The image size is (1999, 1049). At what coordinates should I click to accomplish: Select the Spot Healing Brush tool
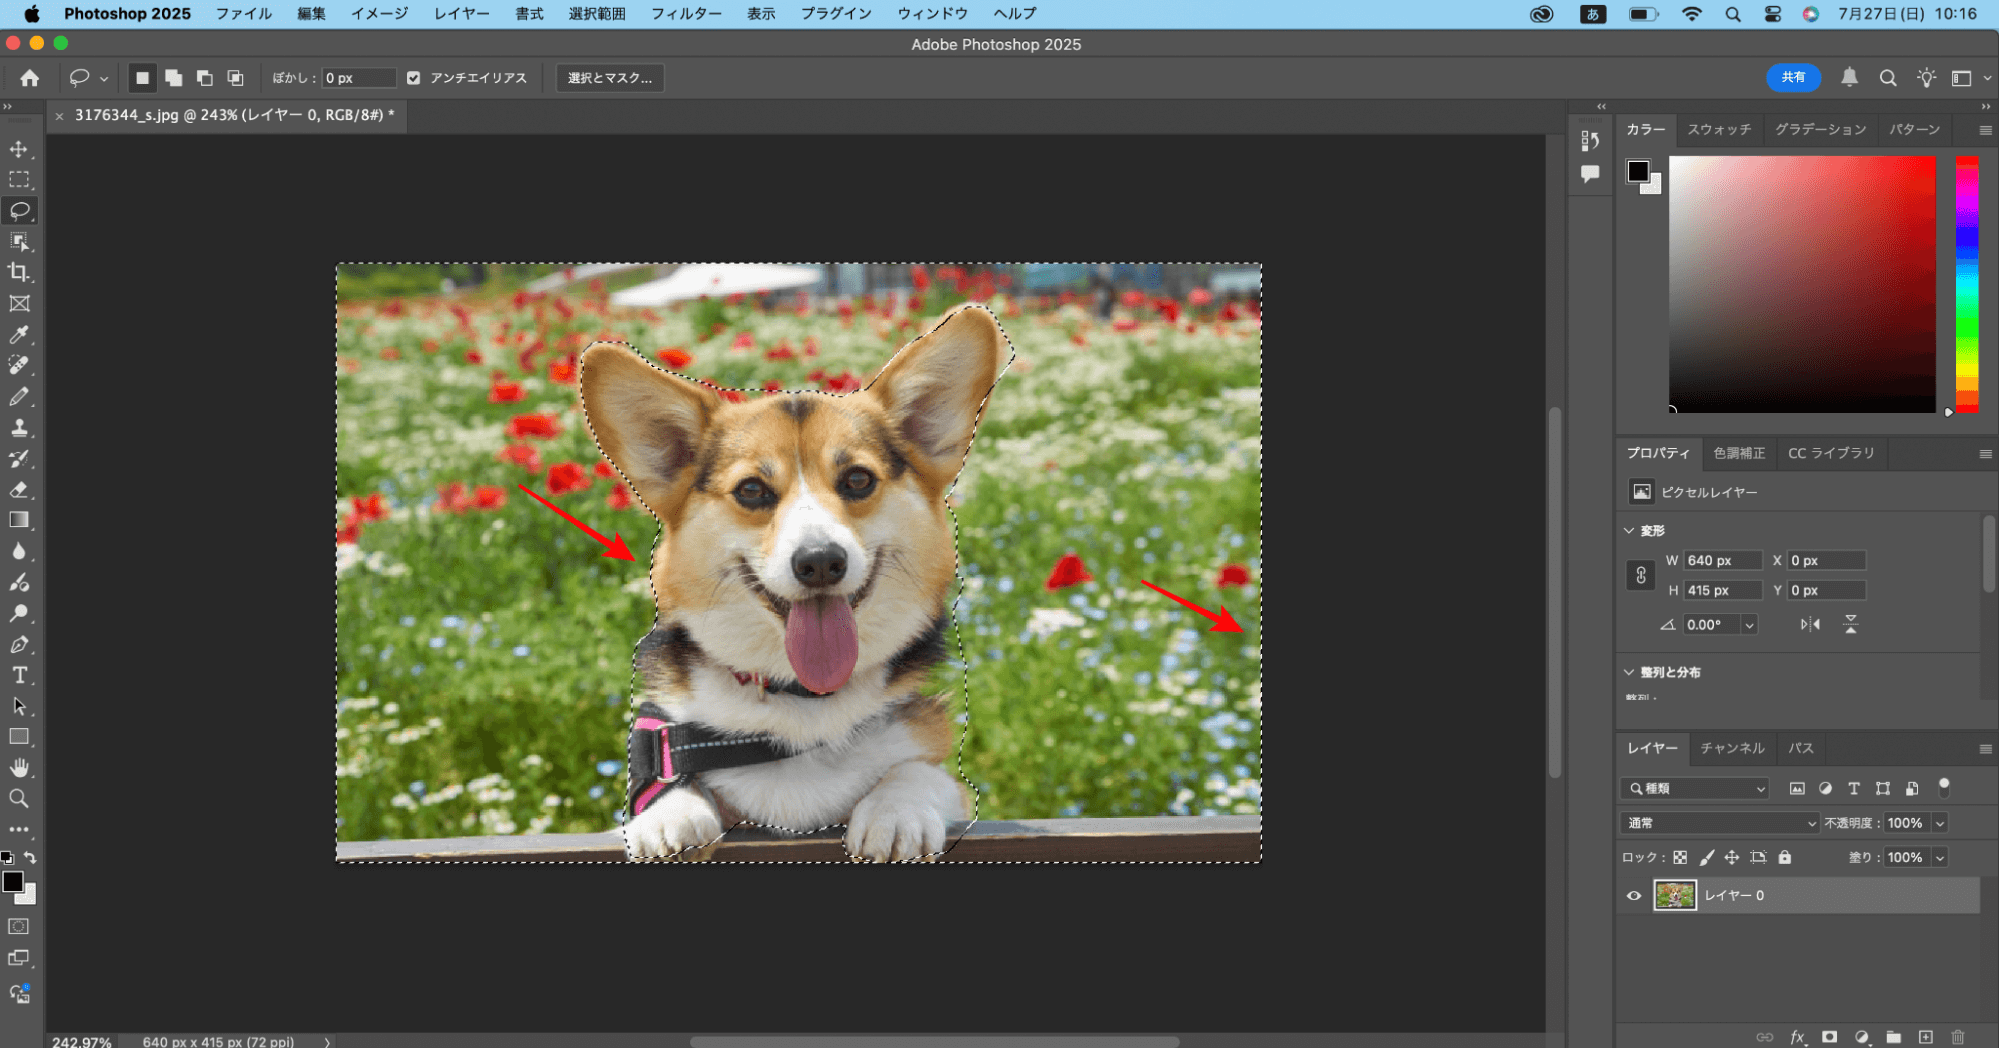tap(19, 365)
